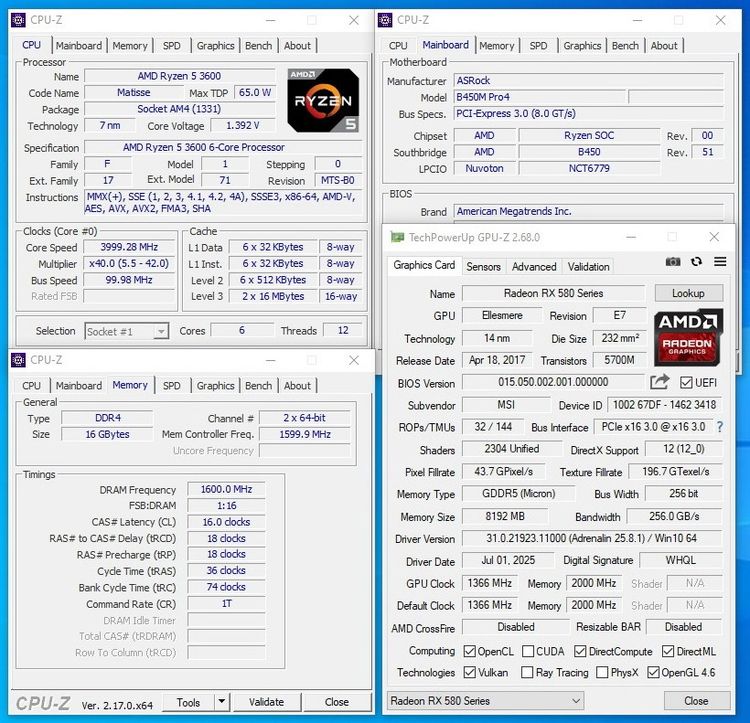Click the BIOS export share icon
The image size is (750, 723).
[660, 382]
